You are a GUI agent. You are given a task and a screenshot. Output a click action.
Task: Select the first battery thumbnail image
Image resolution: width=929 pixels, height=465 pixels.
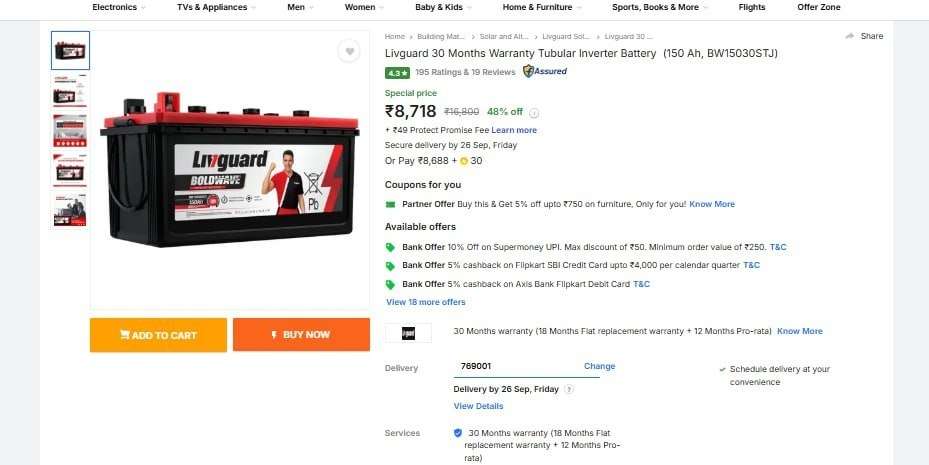(71, 50)
